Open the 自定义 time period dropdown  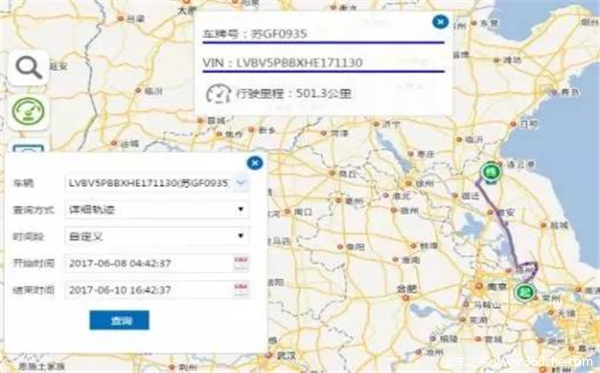[x=157, y=236]
